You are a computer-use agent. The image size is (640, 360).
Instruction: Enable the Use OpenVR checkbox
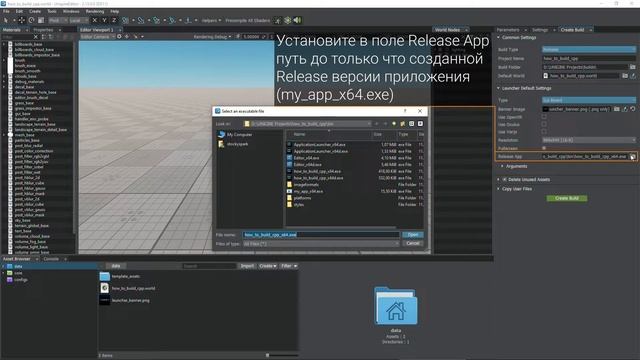pos(544,117)
